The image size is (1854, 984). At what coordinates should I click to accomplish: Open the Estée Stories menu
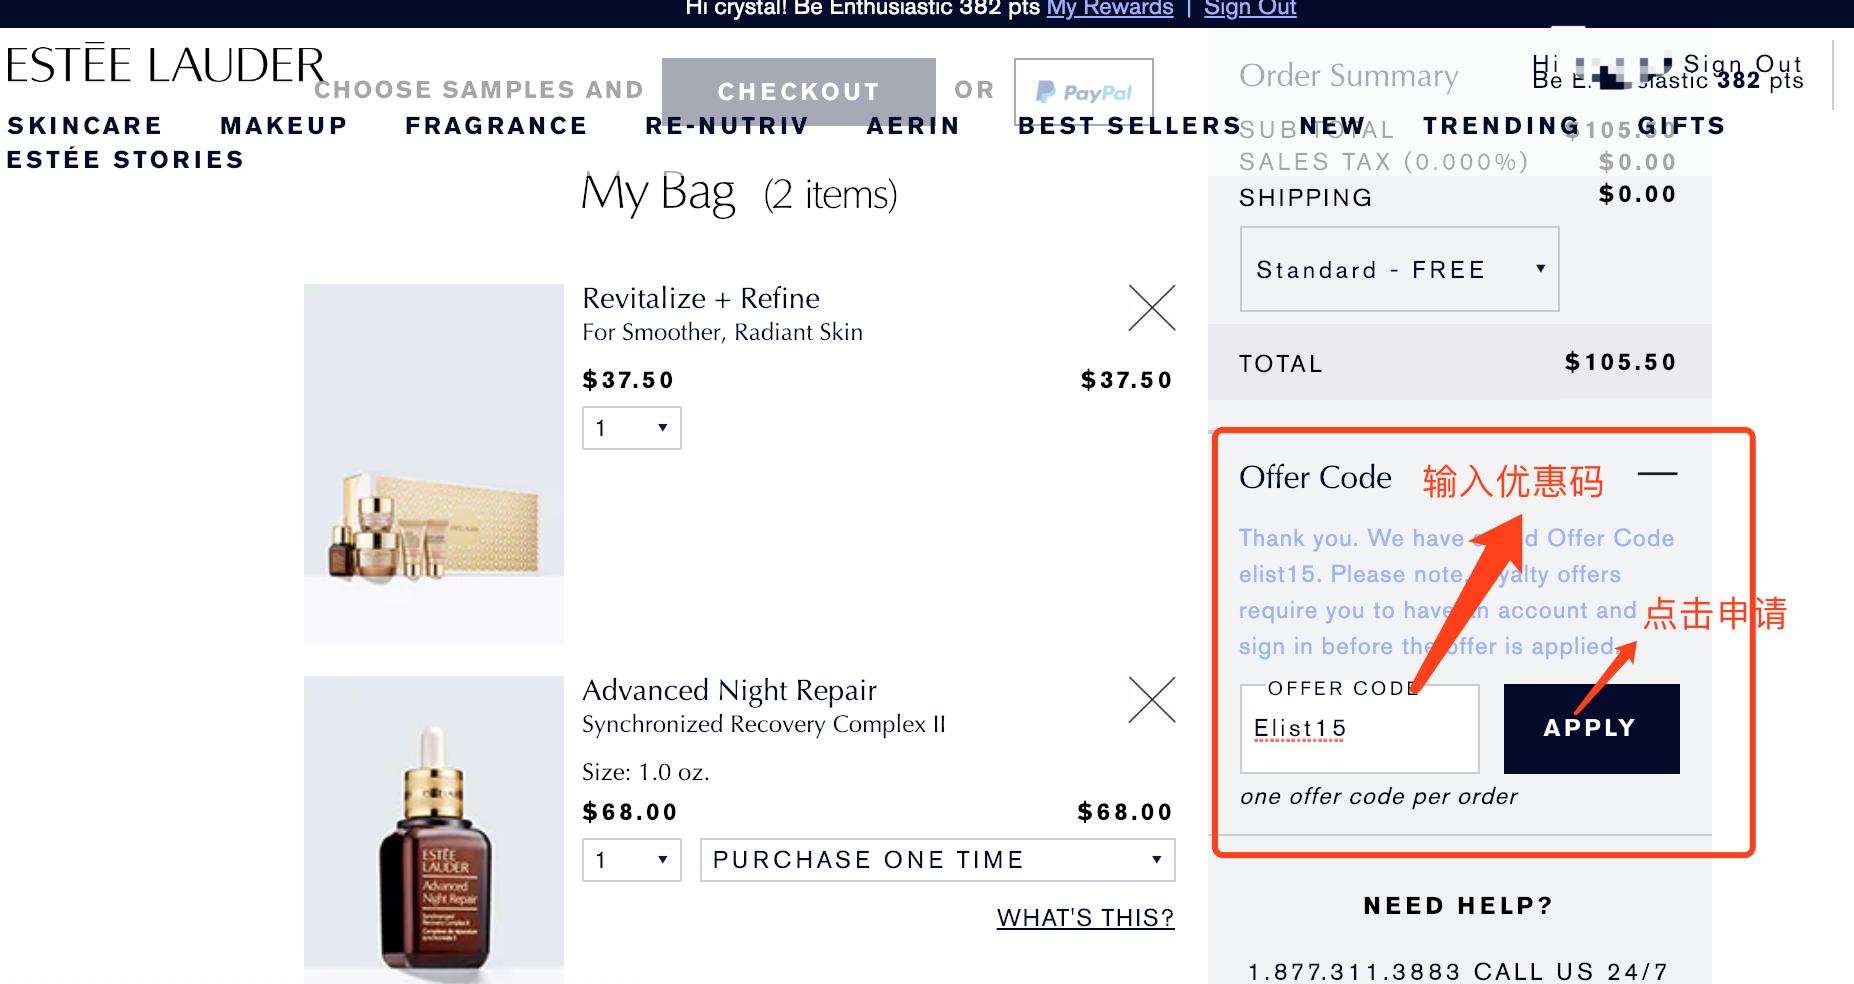pos(125,160)
